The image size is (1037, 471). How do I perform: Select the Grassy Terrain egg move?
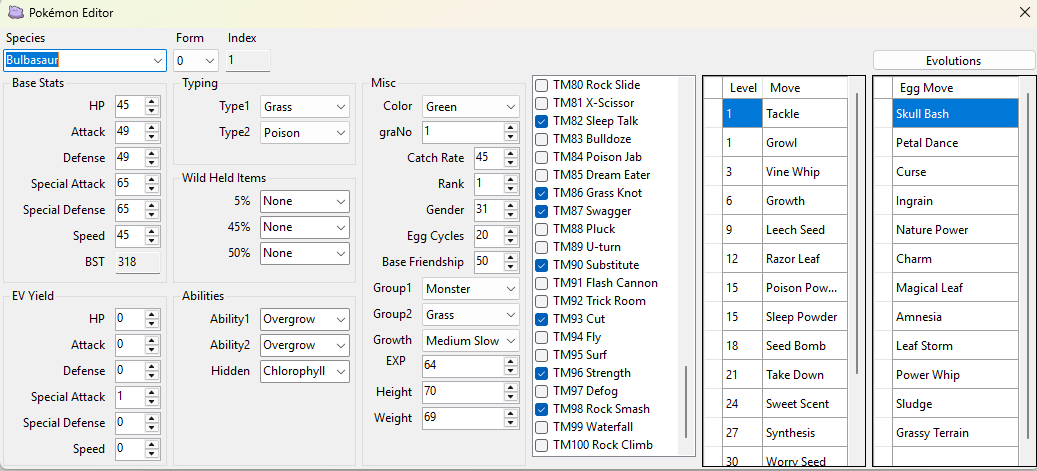[955, 433]
